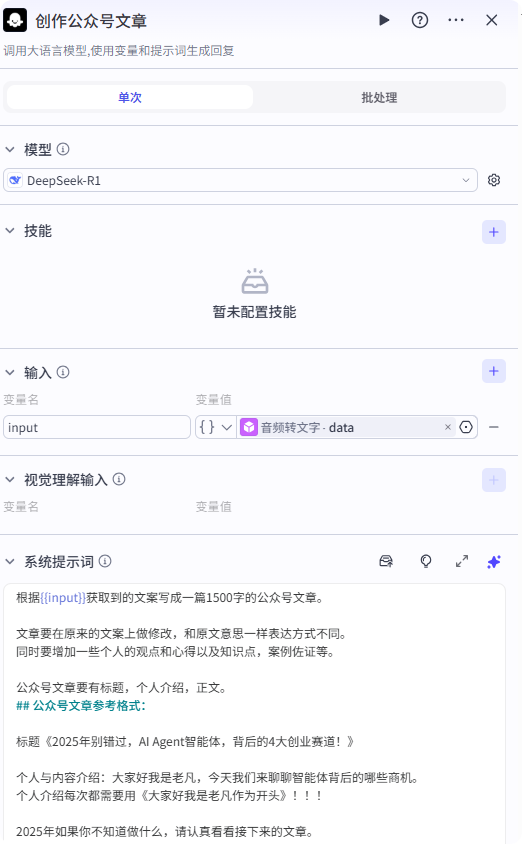Open the variable selector hexagon icon

pos(466,427)
